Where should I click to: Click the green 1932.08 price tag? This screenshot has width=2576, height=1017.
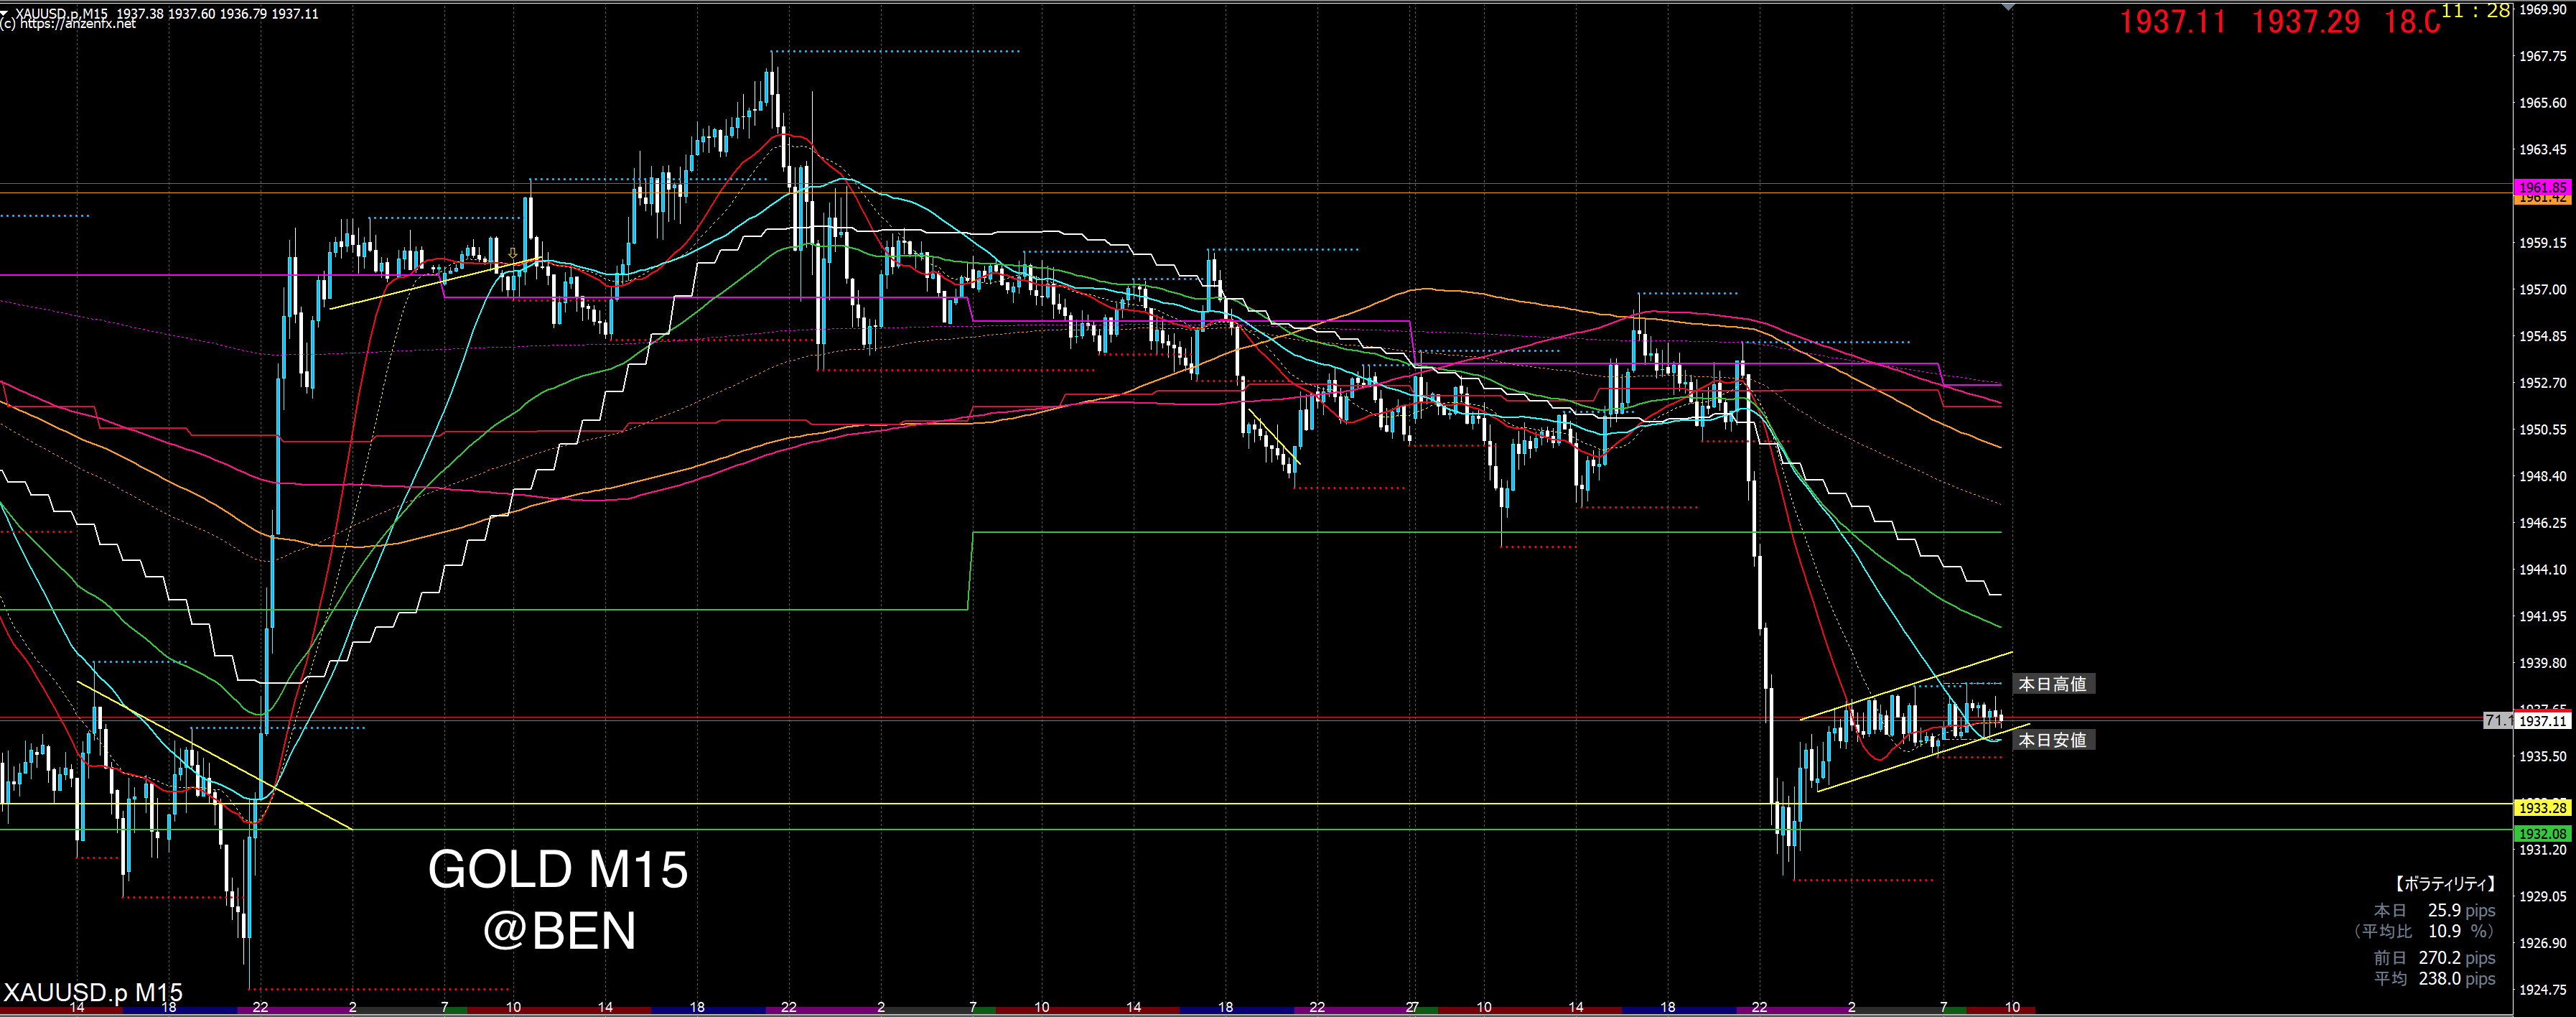[2542, 833]
